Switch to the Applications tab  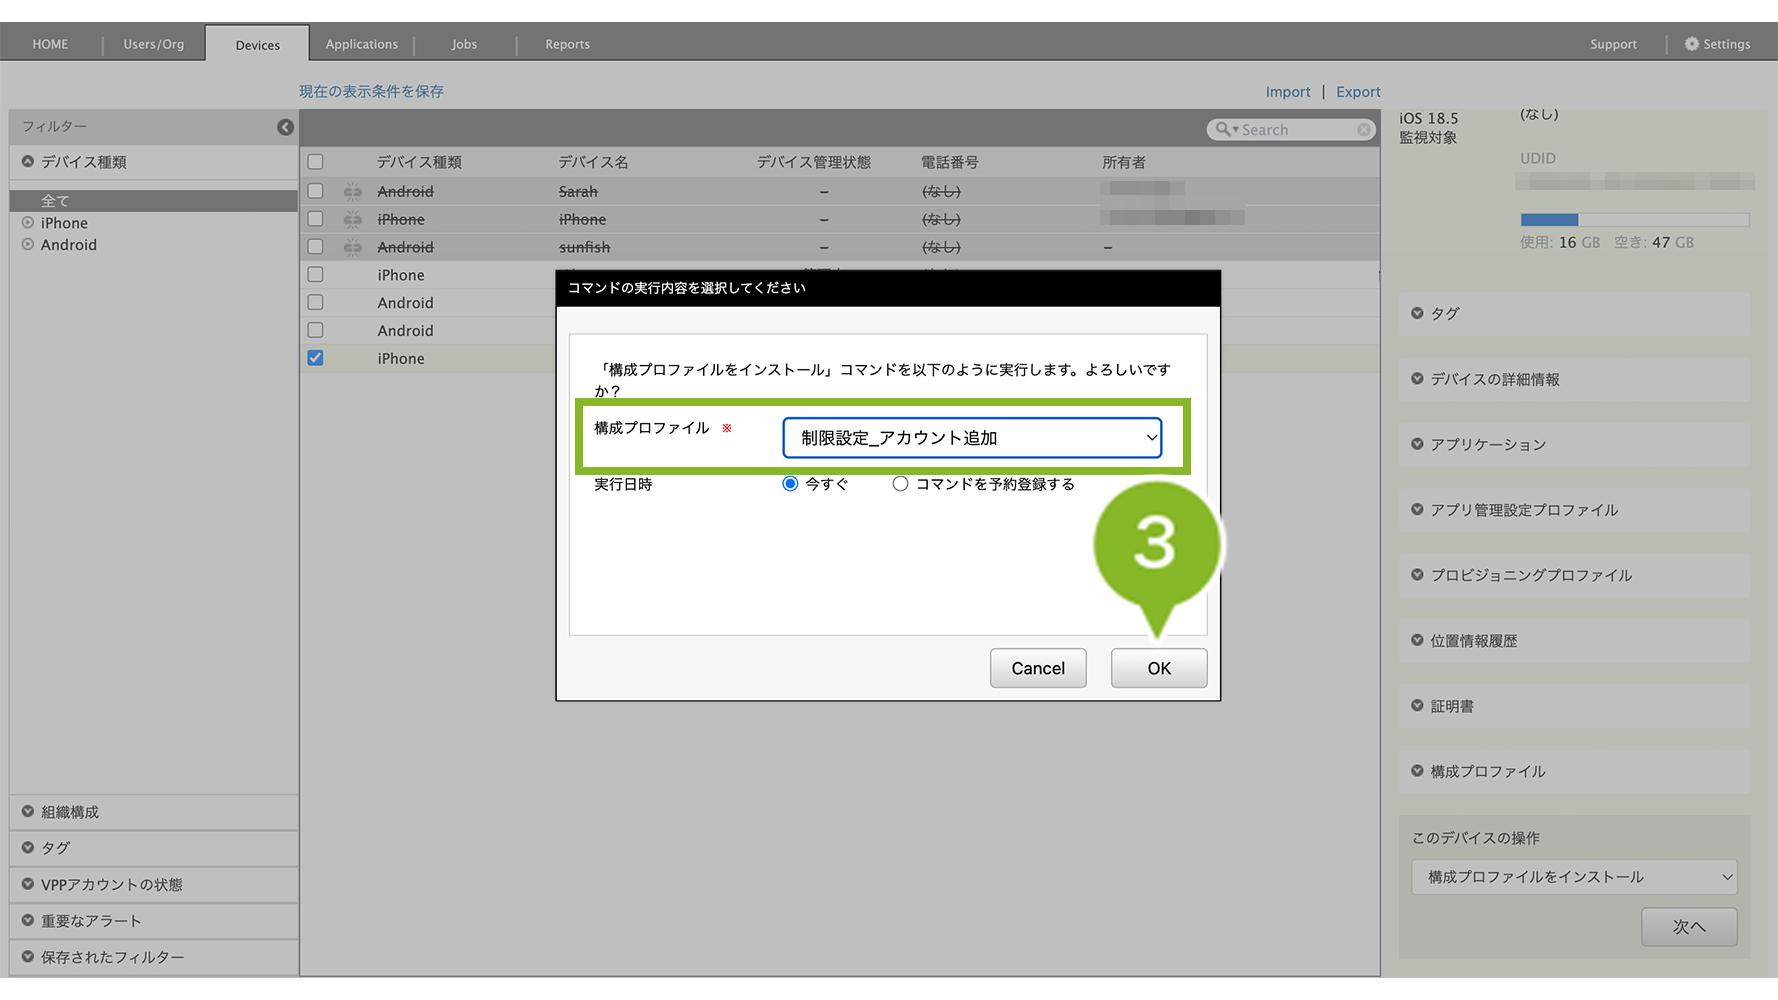pyautogui.click(x=361, y=44)
